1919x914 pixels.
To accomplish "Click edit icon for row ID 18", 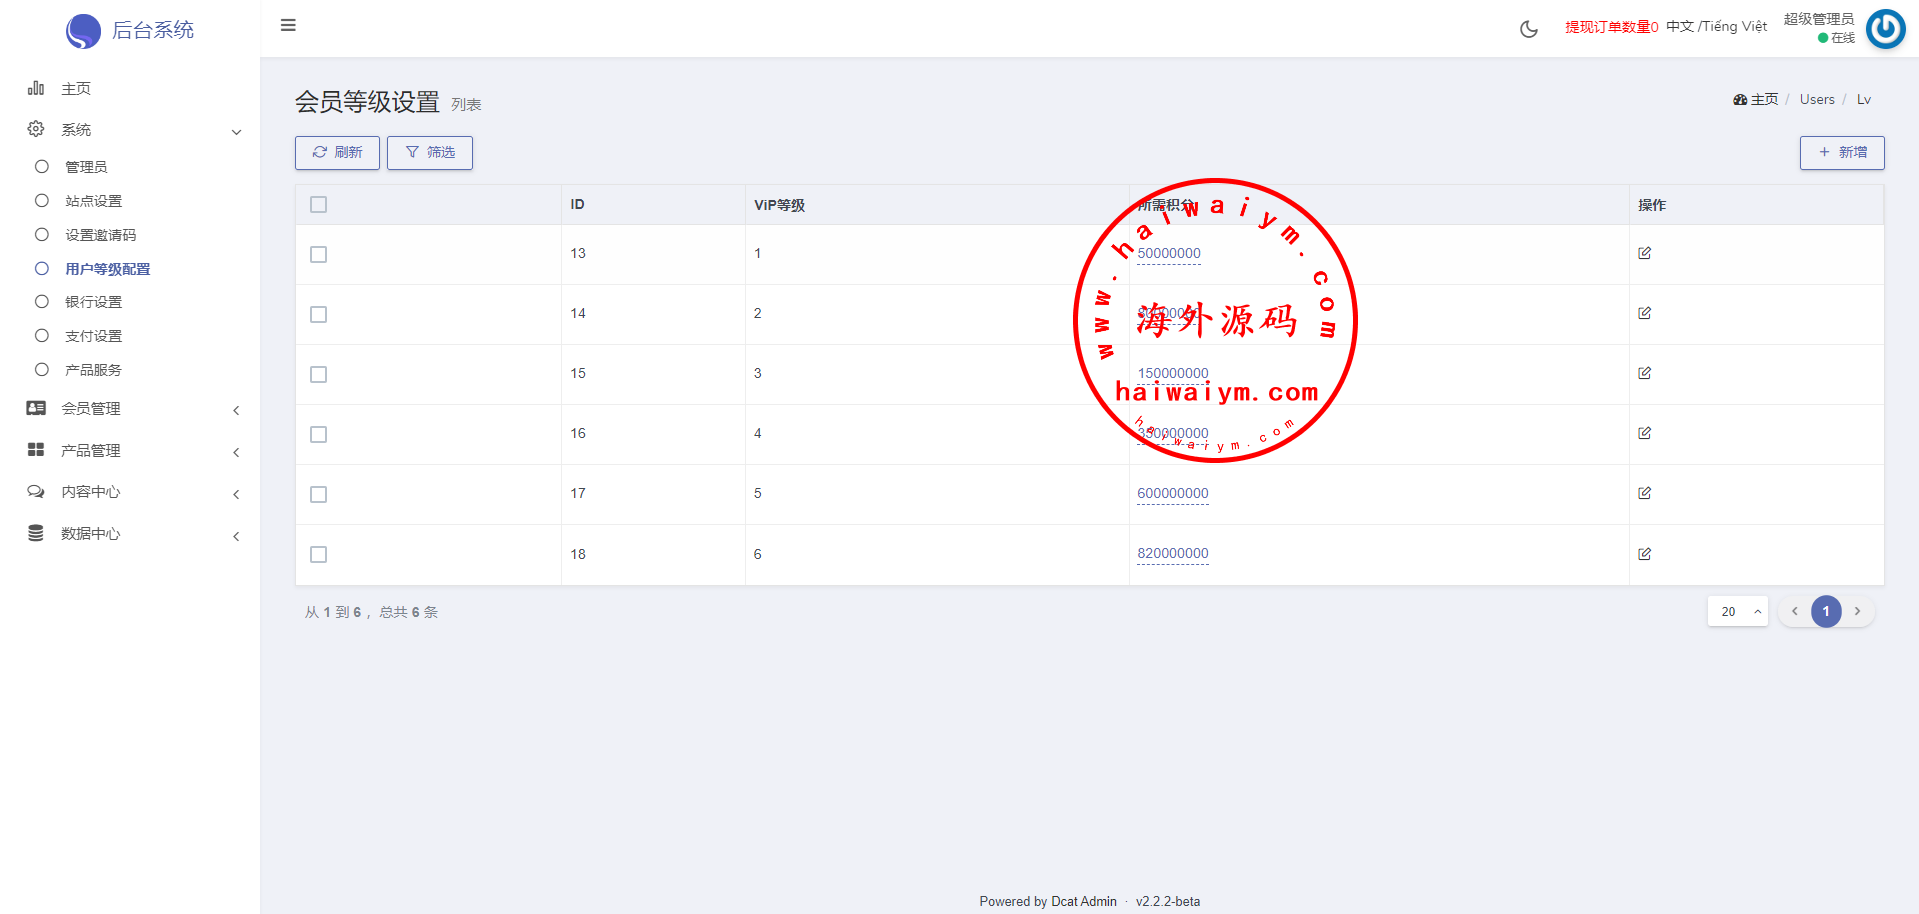I will click(1644, 554).
